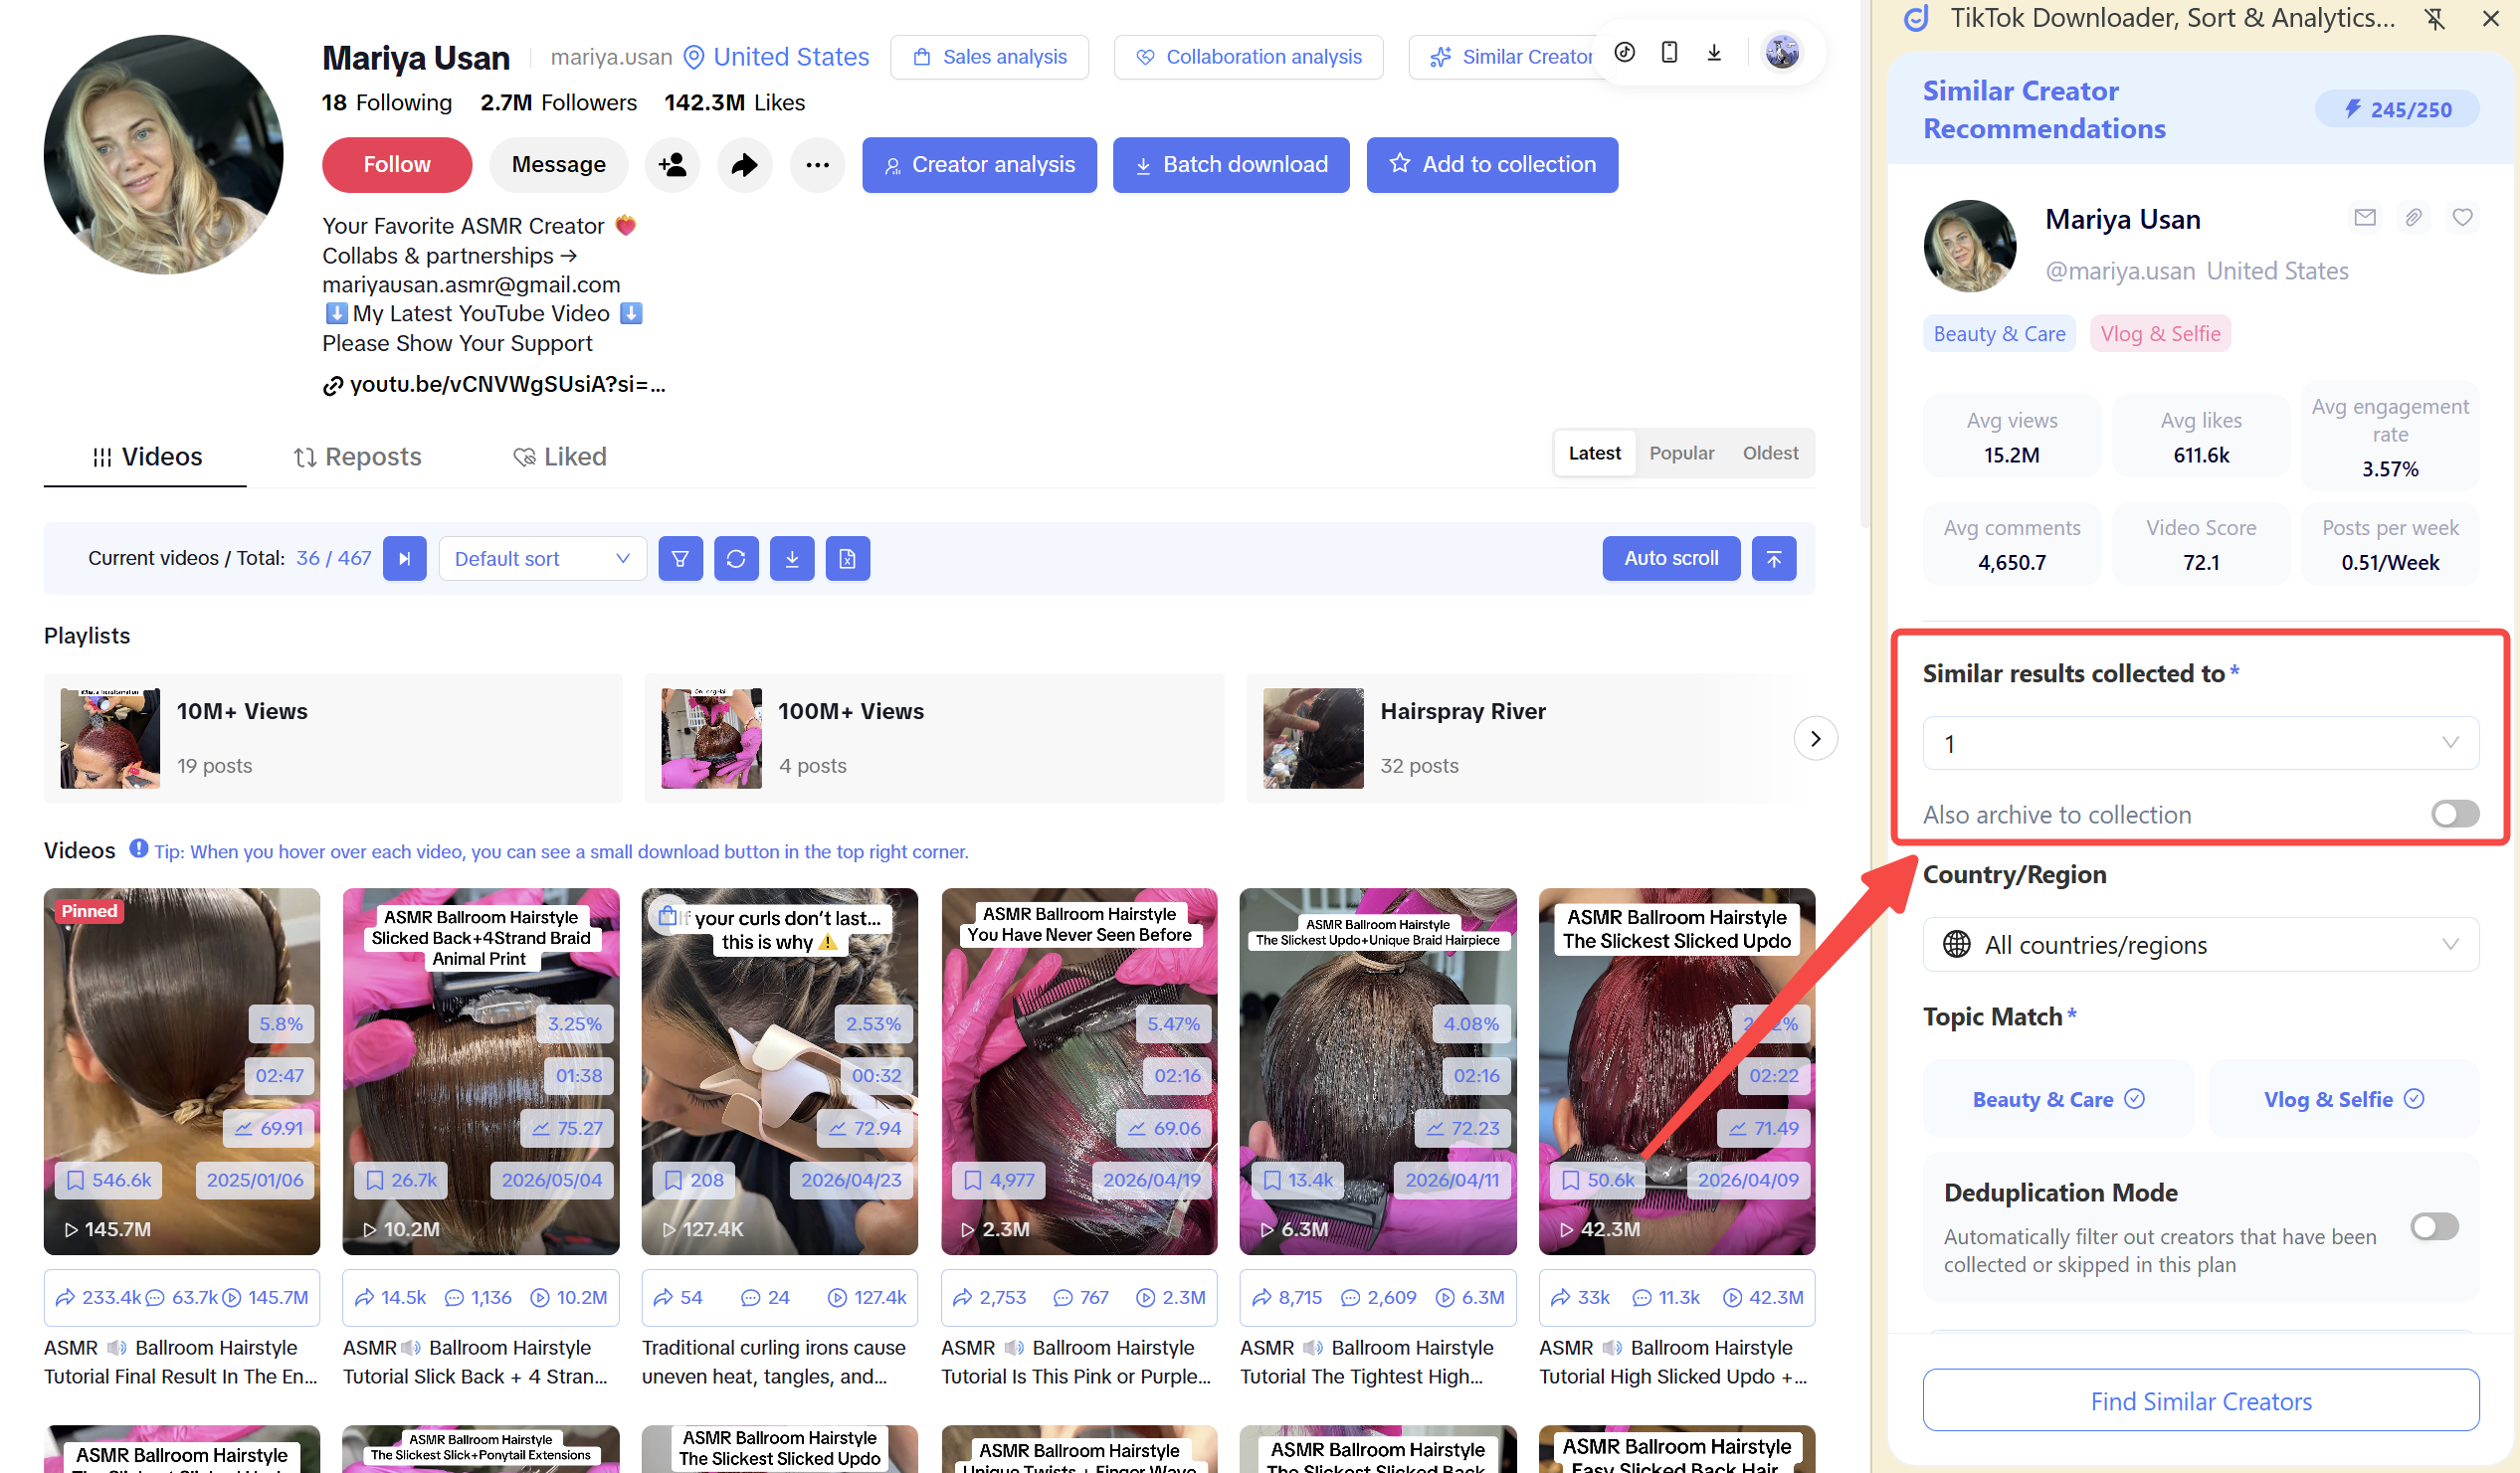Screen dimensions: 2520x1473
Task: Click the Message button
Action: 558,164
